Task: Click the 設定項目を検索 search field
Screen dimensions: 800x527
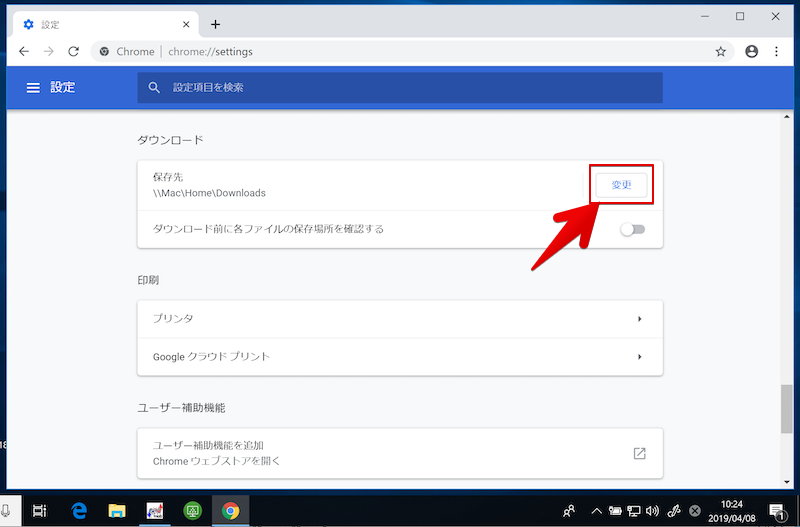Action: (x=400, y=88)
